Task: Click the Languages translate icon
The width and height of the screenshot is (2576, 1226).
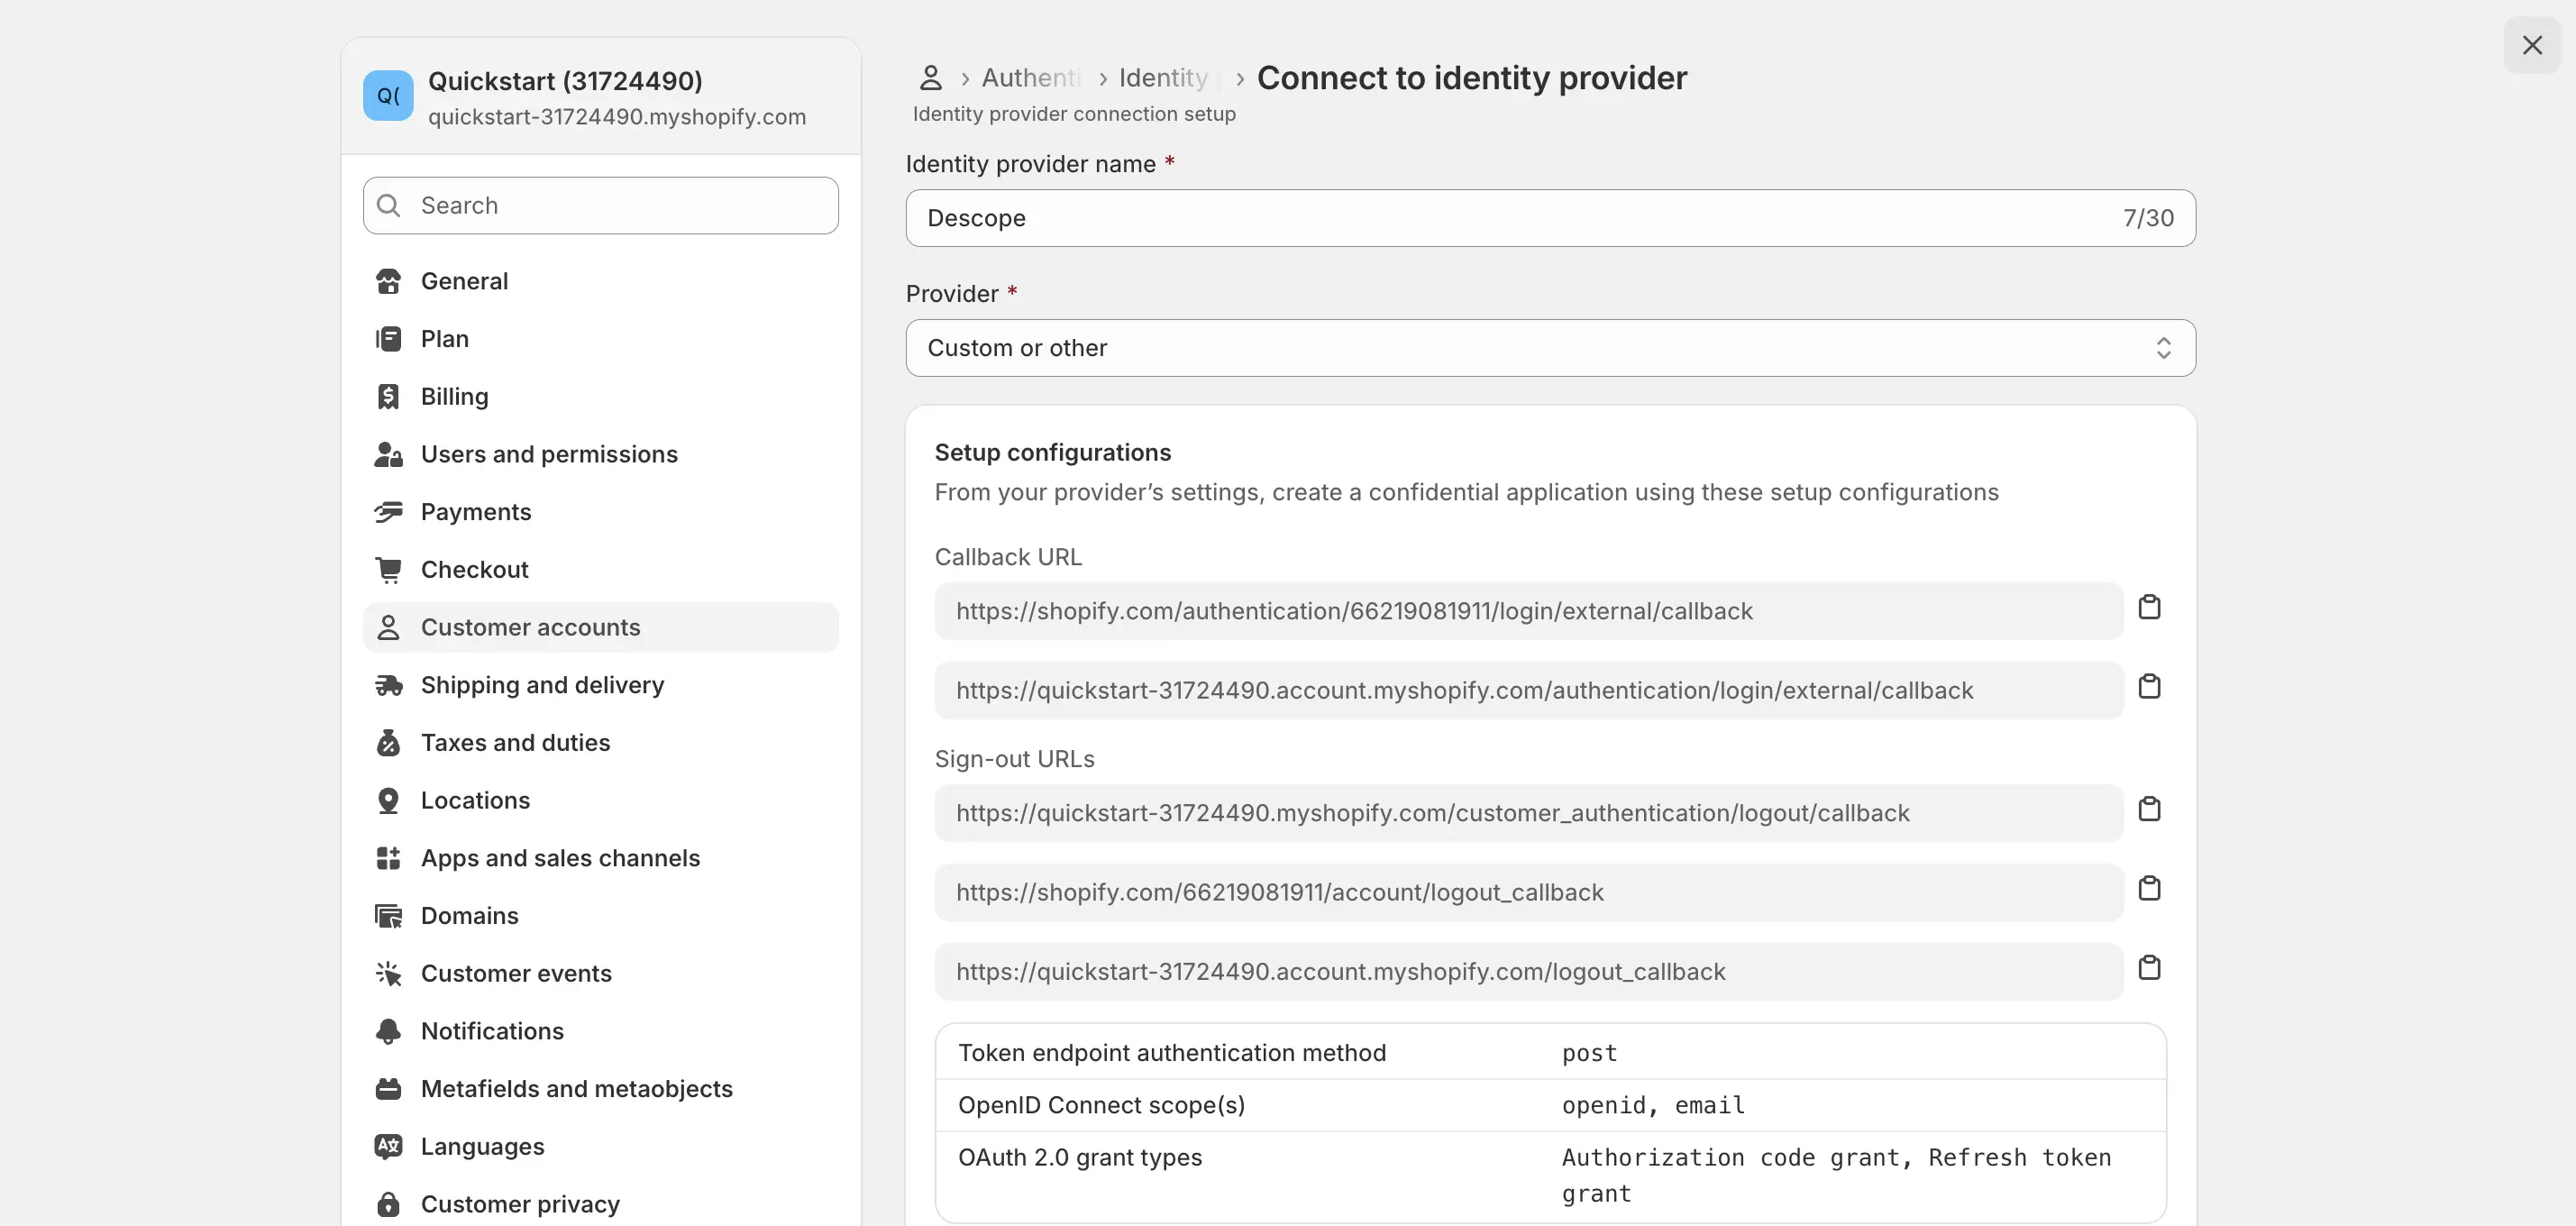Action: pyautogui.click(x=388, y=1146)
